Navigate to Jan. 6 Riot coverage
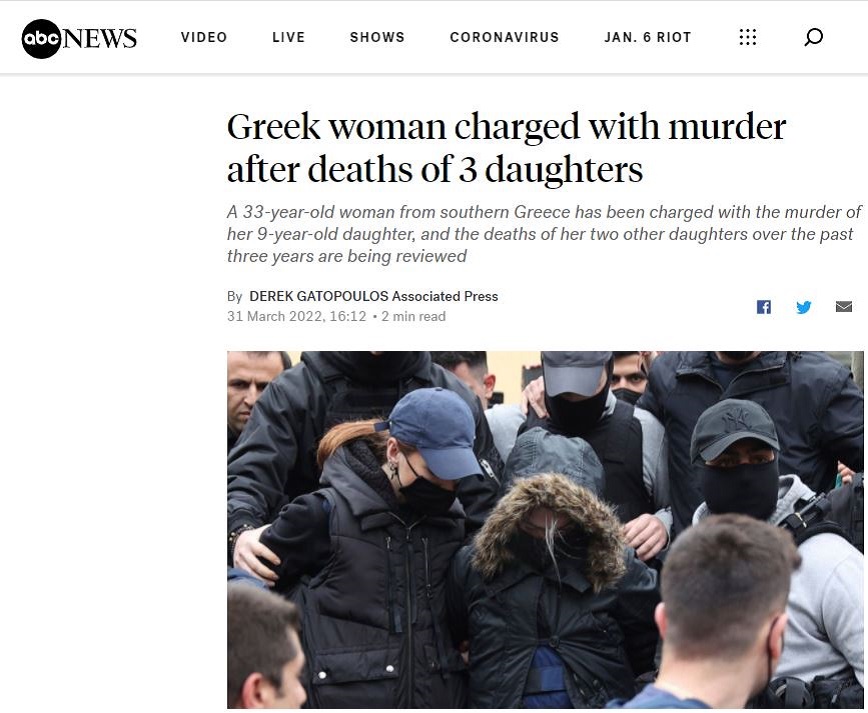This screenshot has height=713, width=868. [648, 37]
